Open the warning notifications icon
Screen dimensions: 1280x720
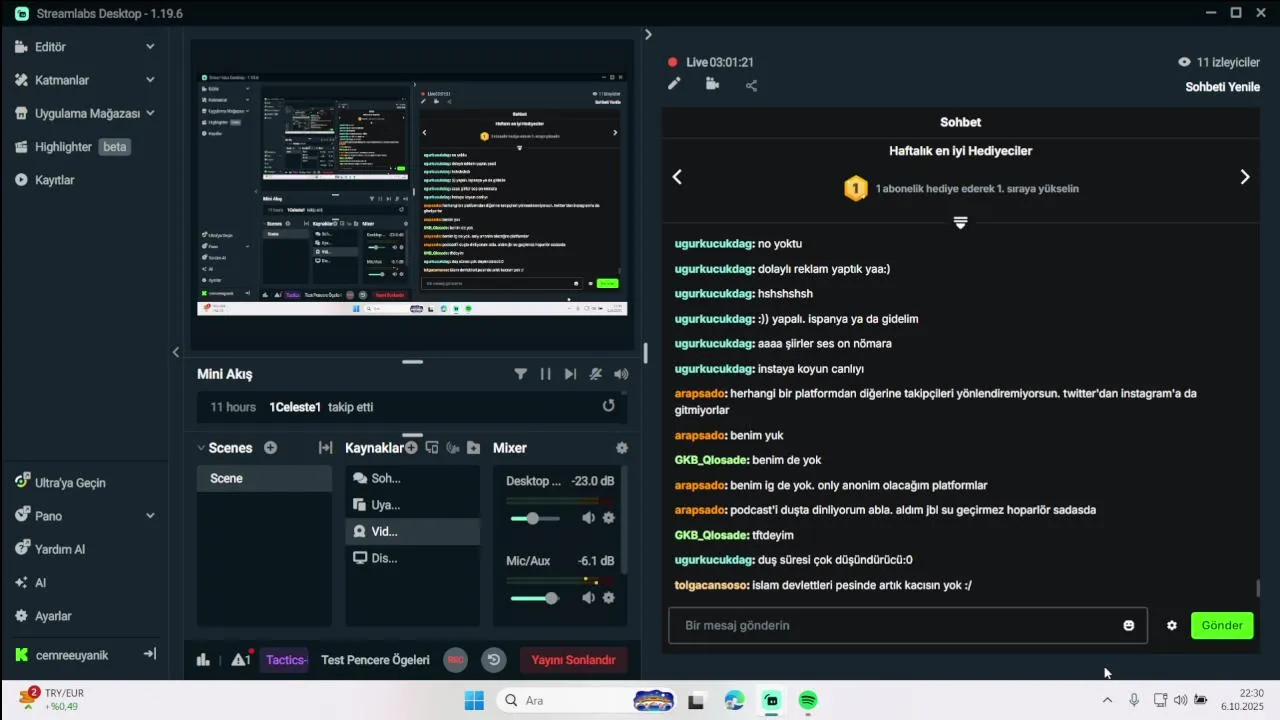[x=242, y=659]
